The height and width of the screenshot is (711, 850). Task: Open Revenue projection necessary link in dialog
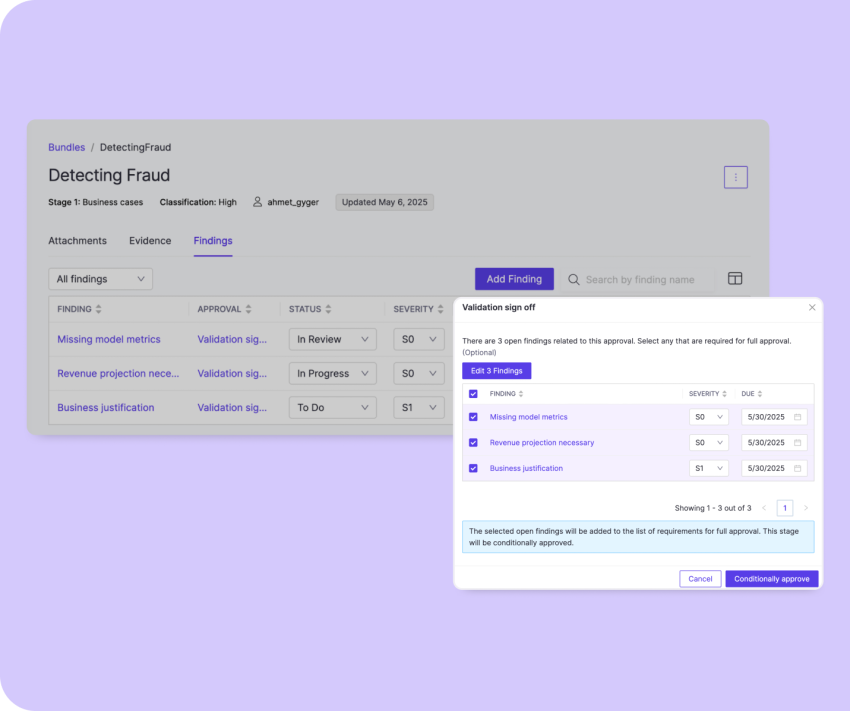click(542, 443)
